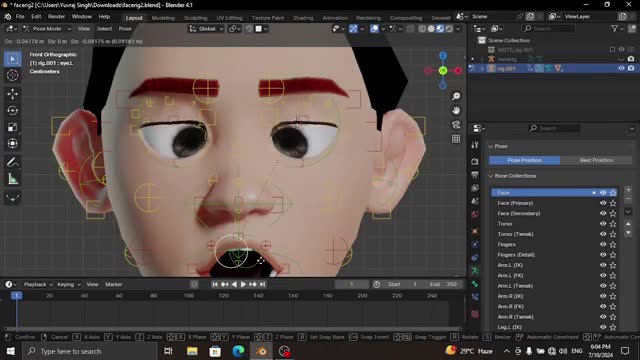The width and height of the screenshot is (640, 360).
Task: Solo the Torso (Tweak) collection star
Action: 613,234
